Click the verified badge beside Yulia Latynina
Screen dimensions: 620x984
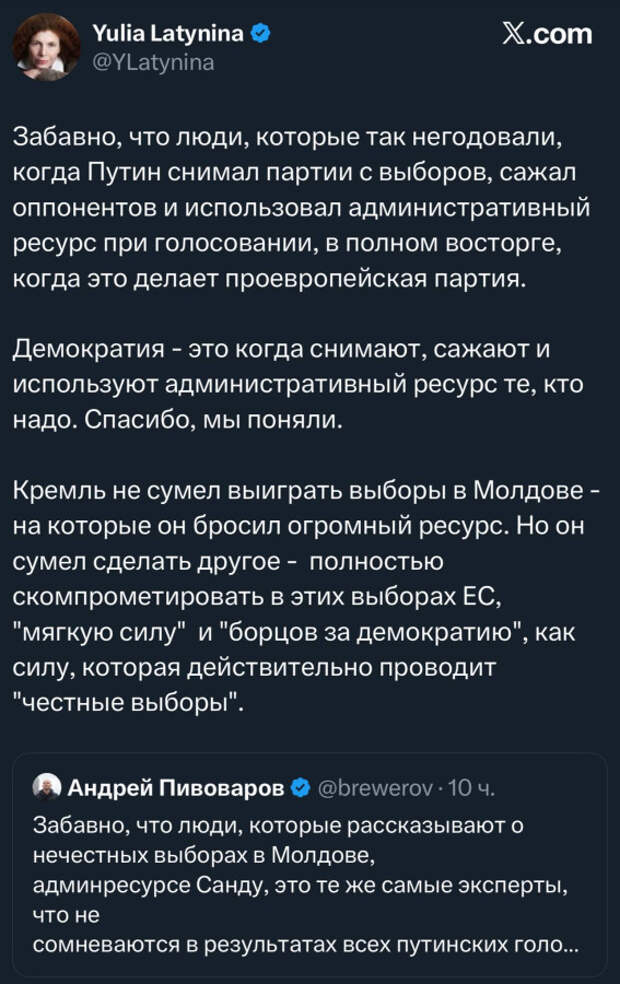pyautogui.click(x=260, y=35)
